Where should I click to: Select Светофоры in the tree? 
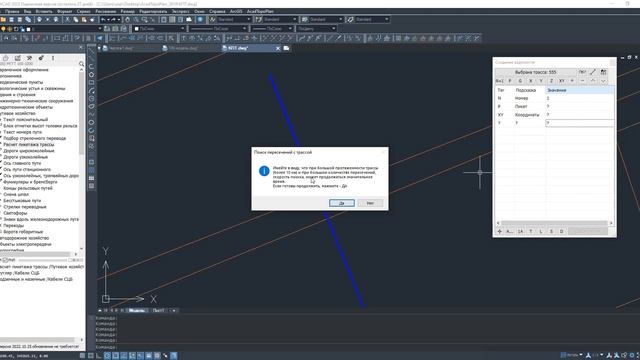(x=15, y=213)
